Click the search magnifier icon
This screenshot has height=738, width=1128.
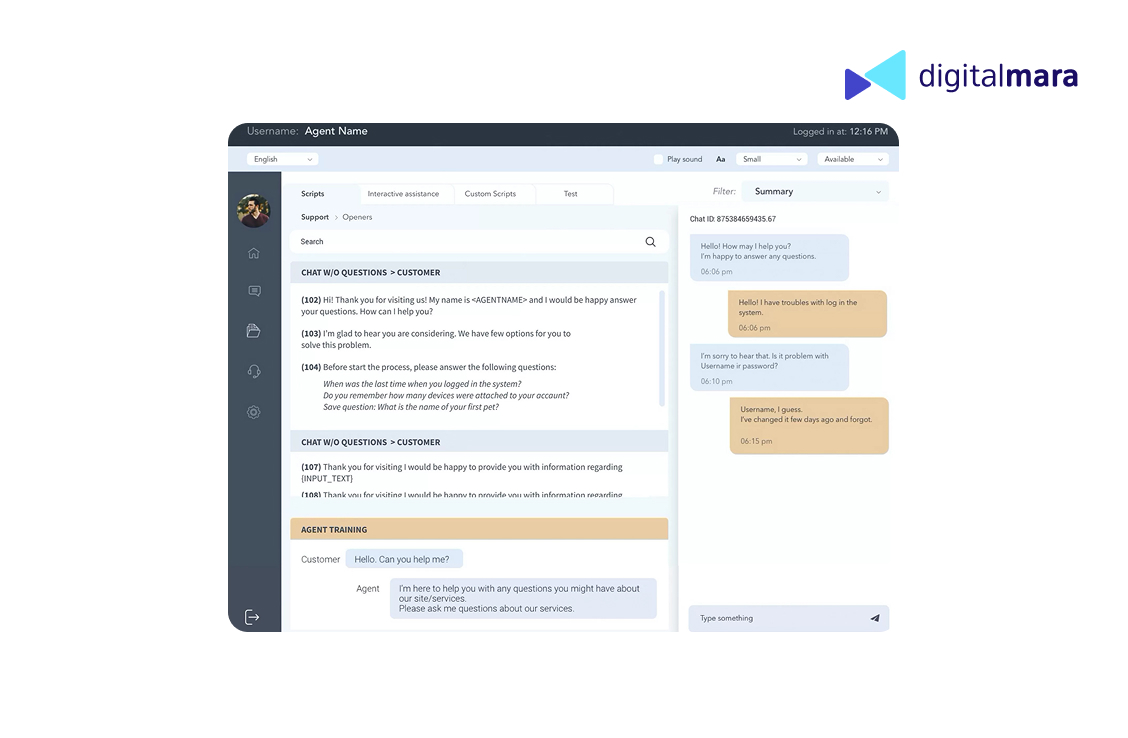(x=651, y=242)
